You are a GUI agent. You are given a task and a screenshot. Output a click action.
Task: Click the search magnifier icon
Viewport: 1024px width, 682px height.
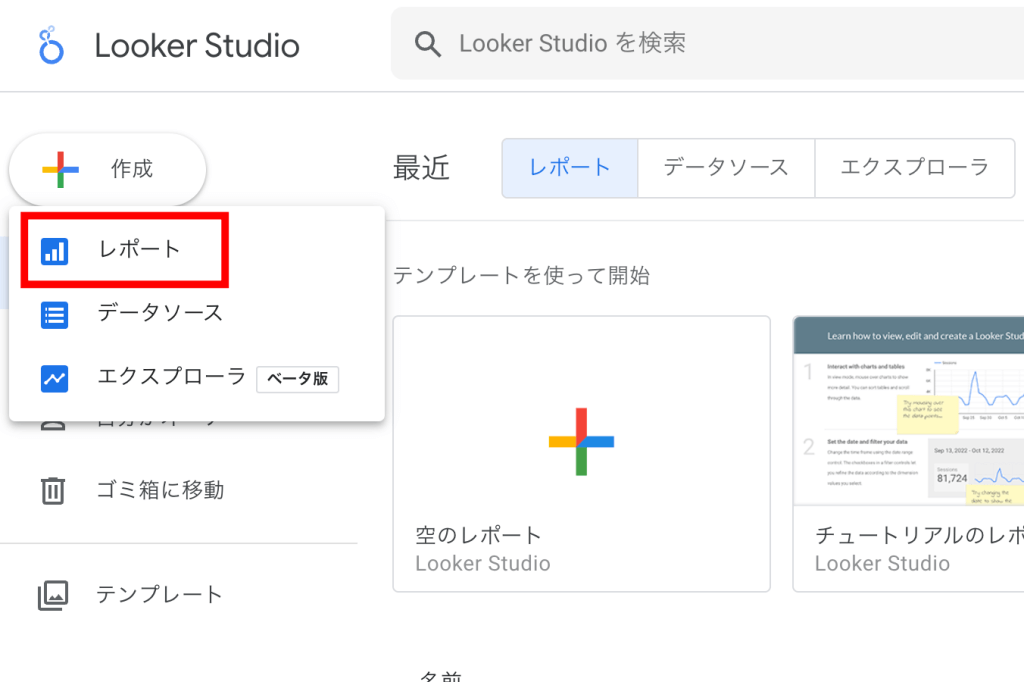[428, 44]
